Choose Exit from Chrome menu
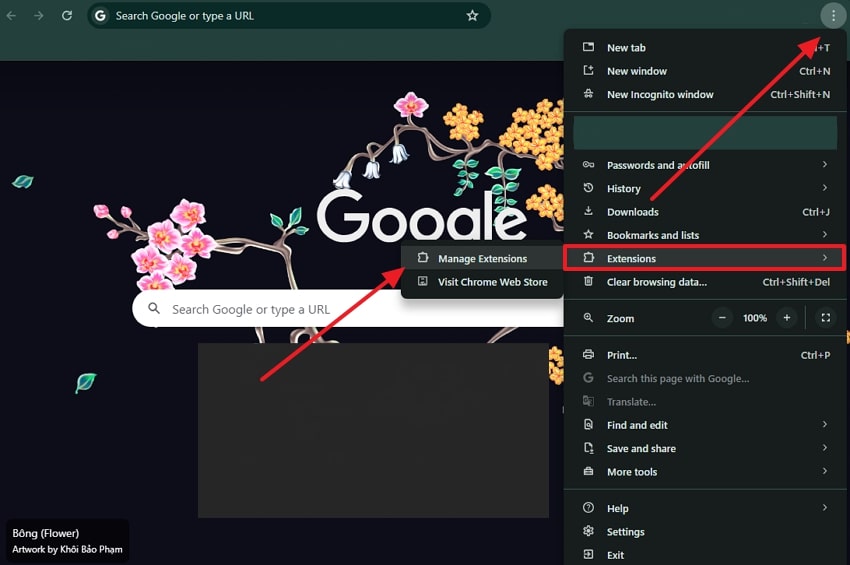 point(705,555)
